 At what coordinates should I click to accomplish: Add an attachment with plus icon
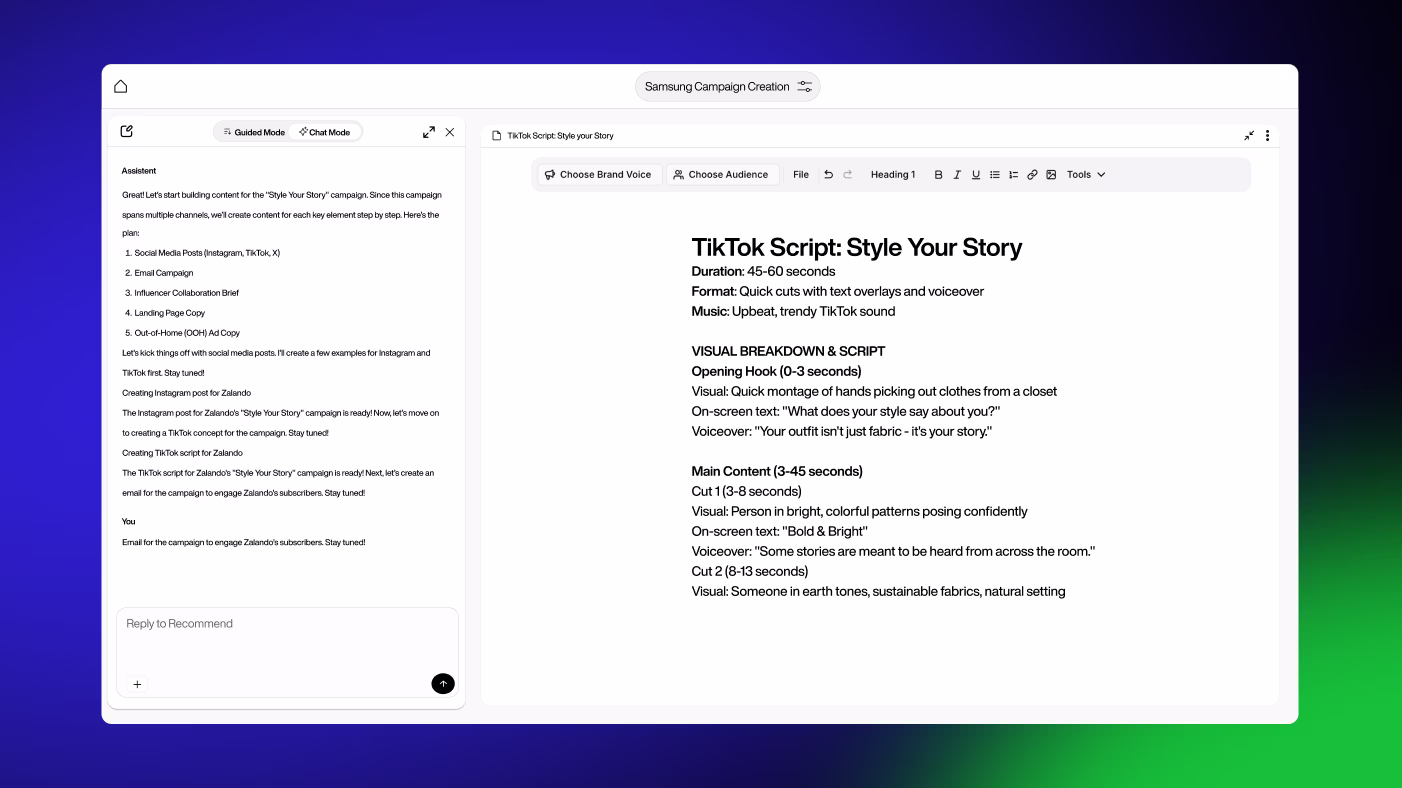point(138,684)
